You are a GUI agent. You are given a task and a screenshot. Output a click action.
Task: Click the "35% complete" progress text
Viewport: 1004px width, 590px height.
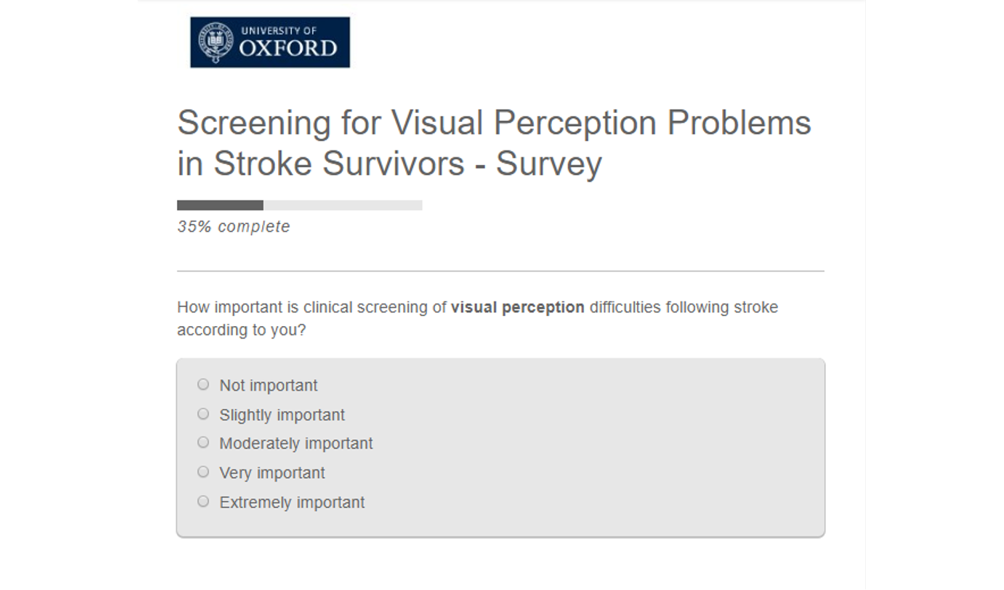pos(234,227)
